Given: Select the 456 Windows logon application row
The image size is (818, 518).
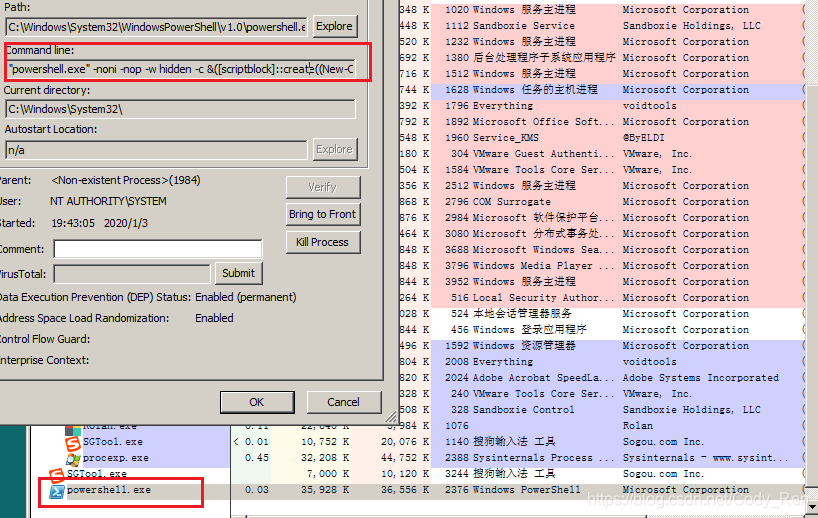Looking at the screenshot, I should pyautogui.click(x=602, y=330).
